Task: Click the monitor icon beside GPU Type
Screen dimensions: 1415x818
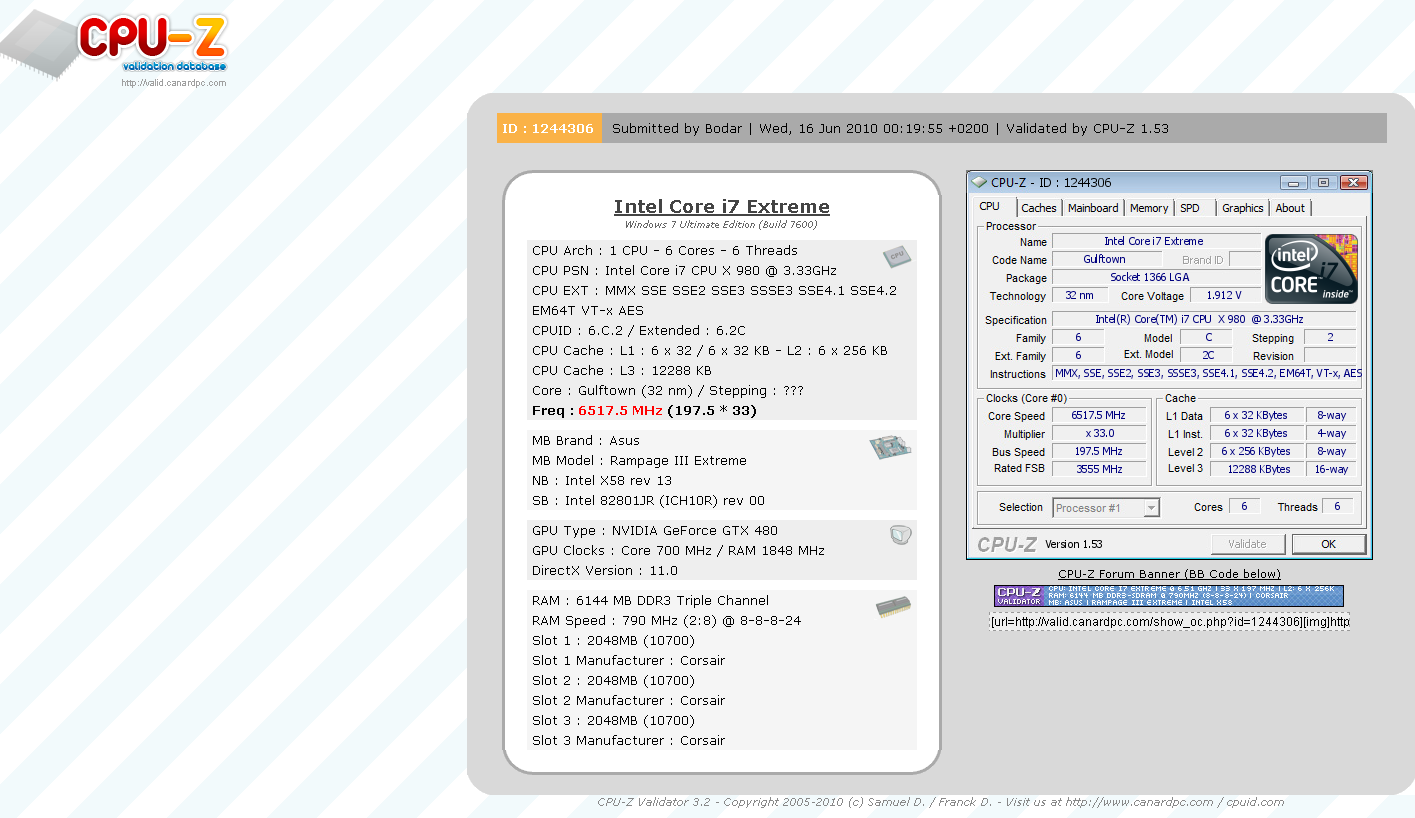Action: [900, 536]
